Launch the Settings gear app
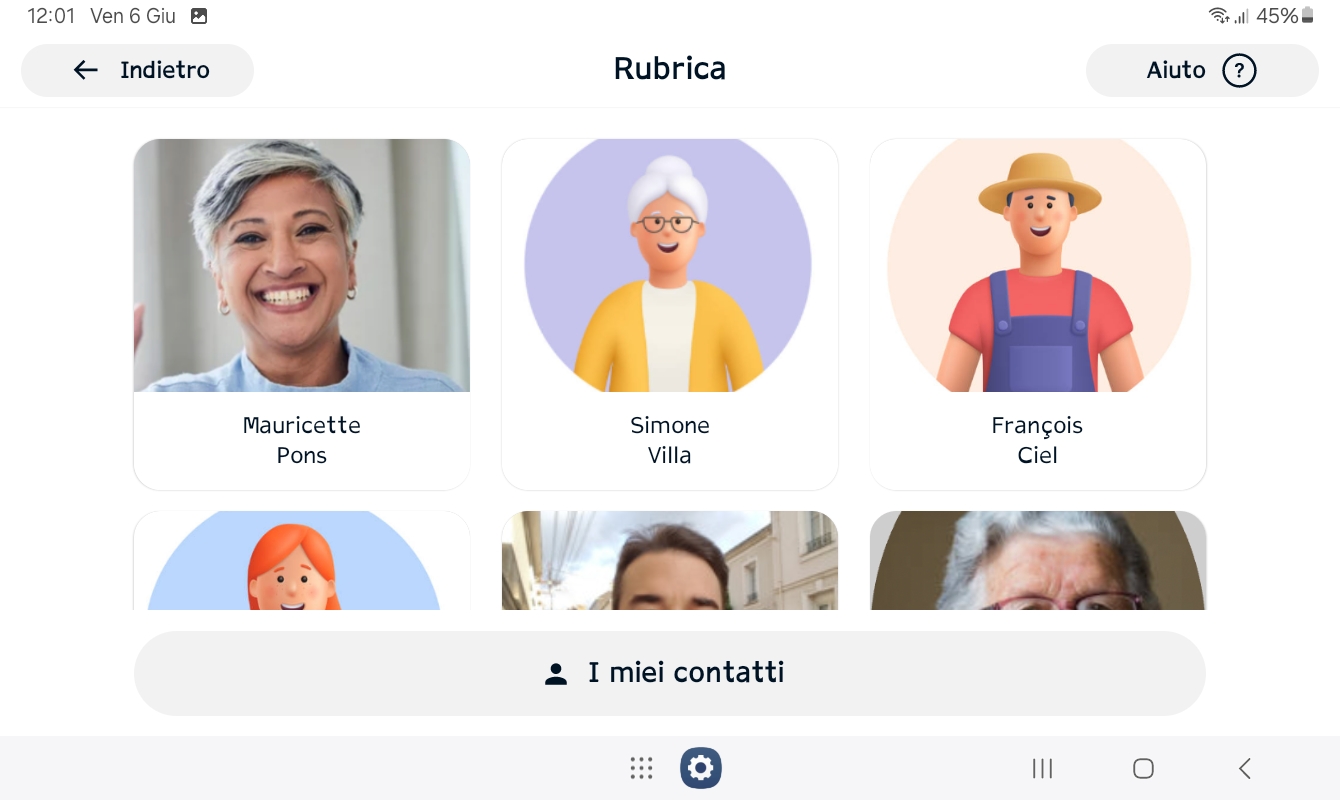 pos(701,768)
